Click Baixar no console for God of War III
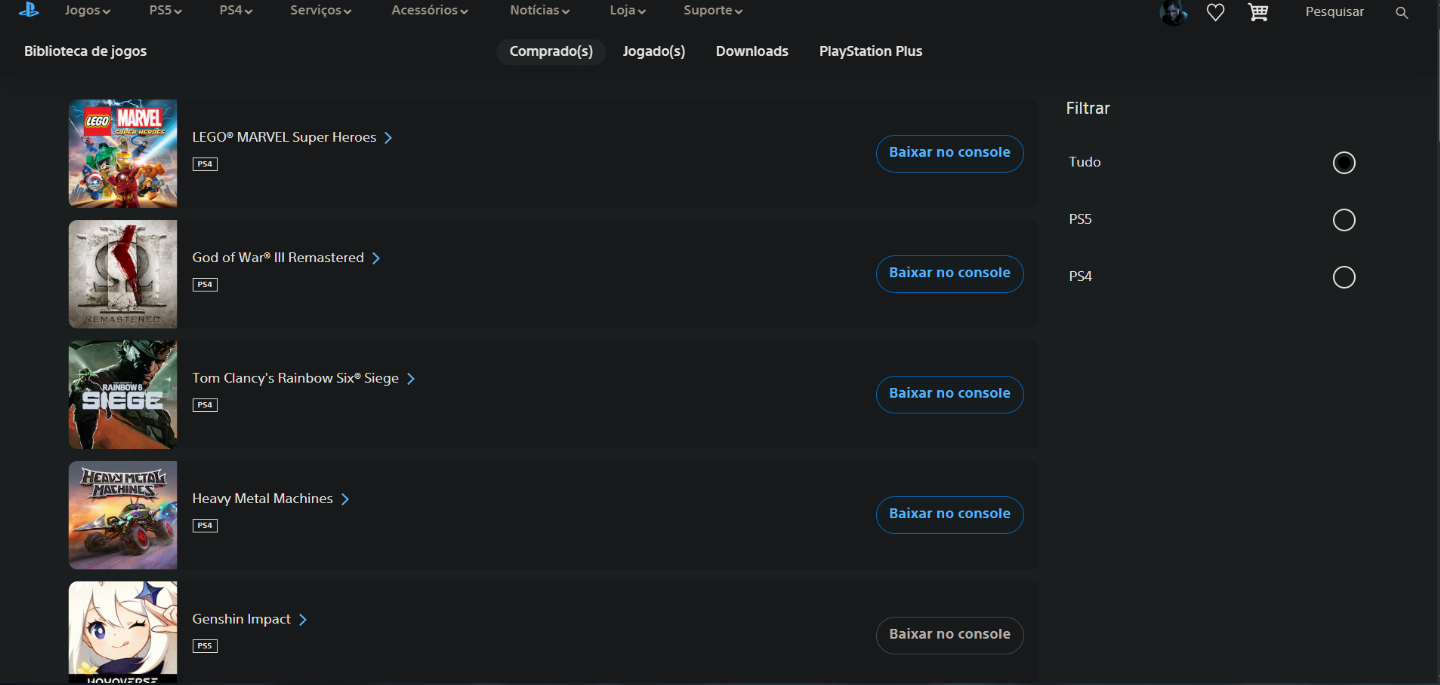1440x685 pixels. pos(950,273)
